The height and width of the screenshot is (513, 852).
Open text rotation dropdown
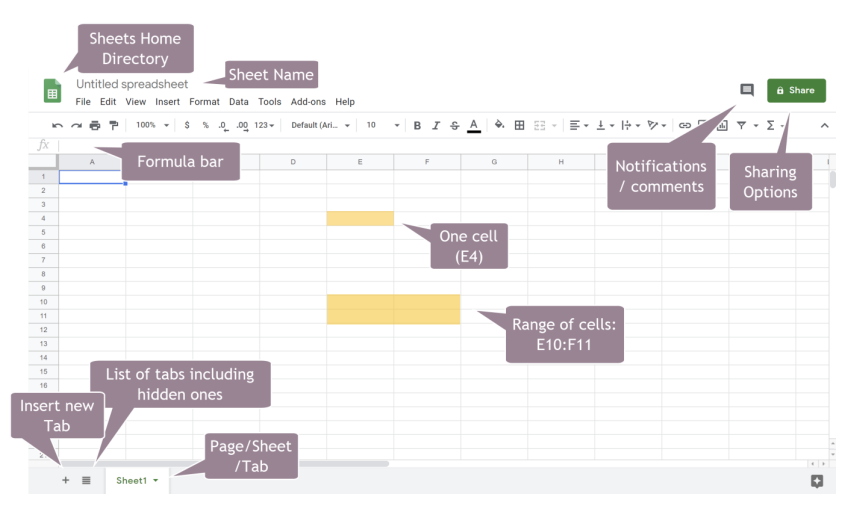(x=656, y=126)
